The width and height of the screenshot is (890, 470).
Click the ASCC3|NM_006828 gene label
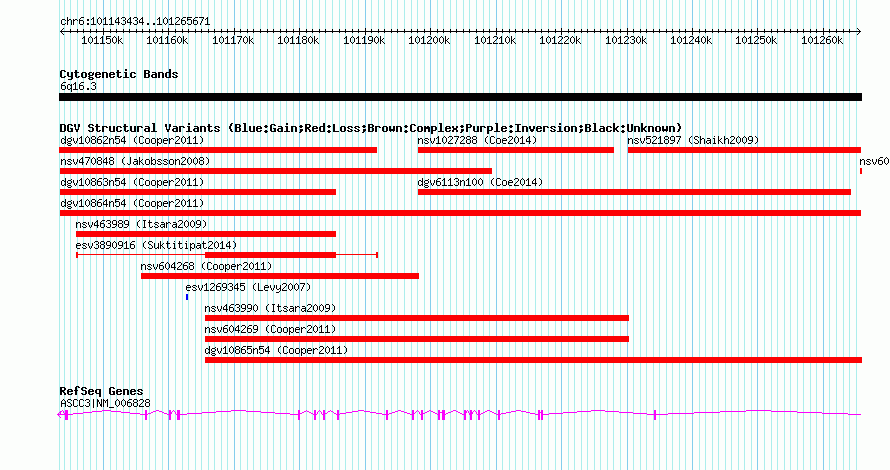(106, 404)
